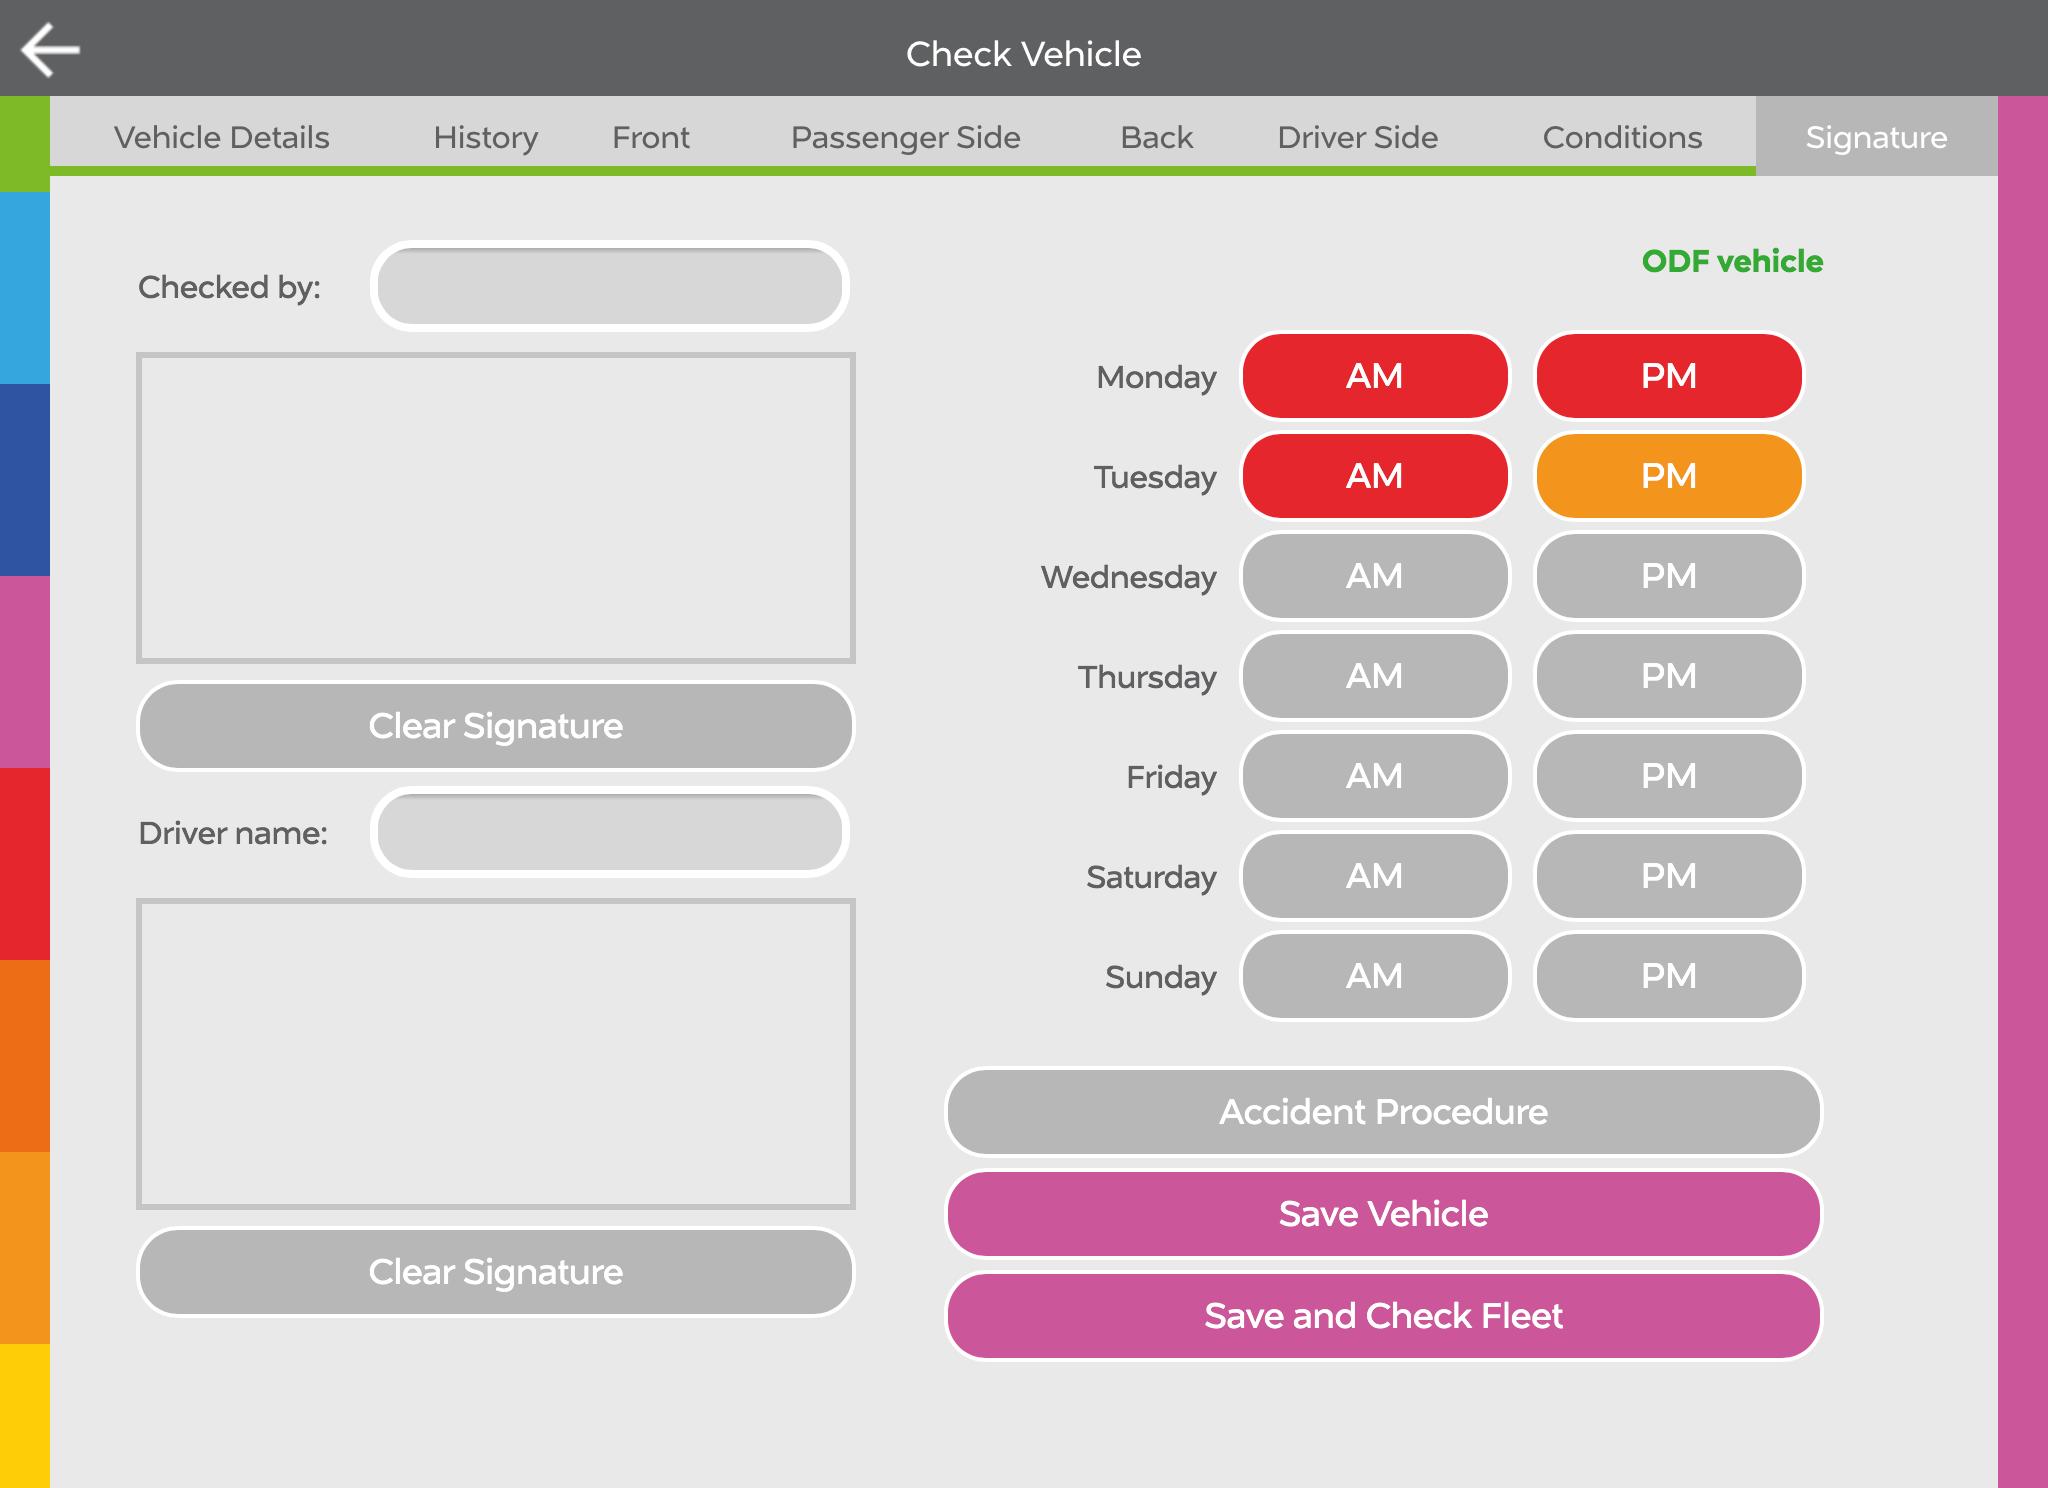Open the History tab
The image size is (2048, 1488).
pyautogui.click(x=485, y=137)
